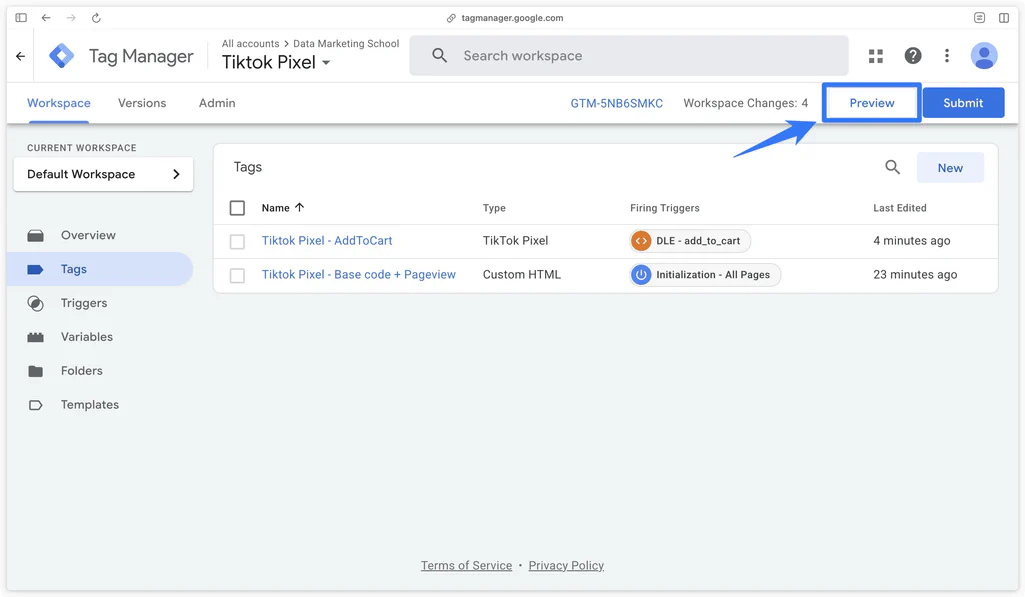Click the Firing Triggers column header
The width and height of the screenshot is (1025, 597).
665,208
